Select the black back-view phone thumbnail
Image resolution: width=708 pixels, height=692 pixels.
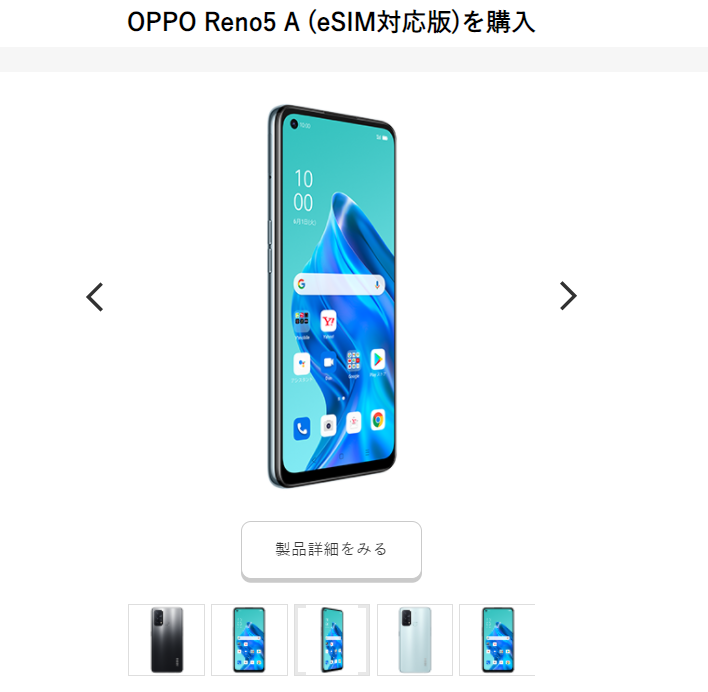[x=167, y=640]
